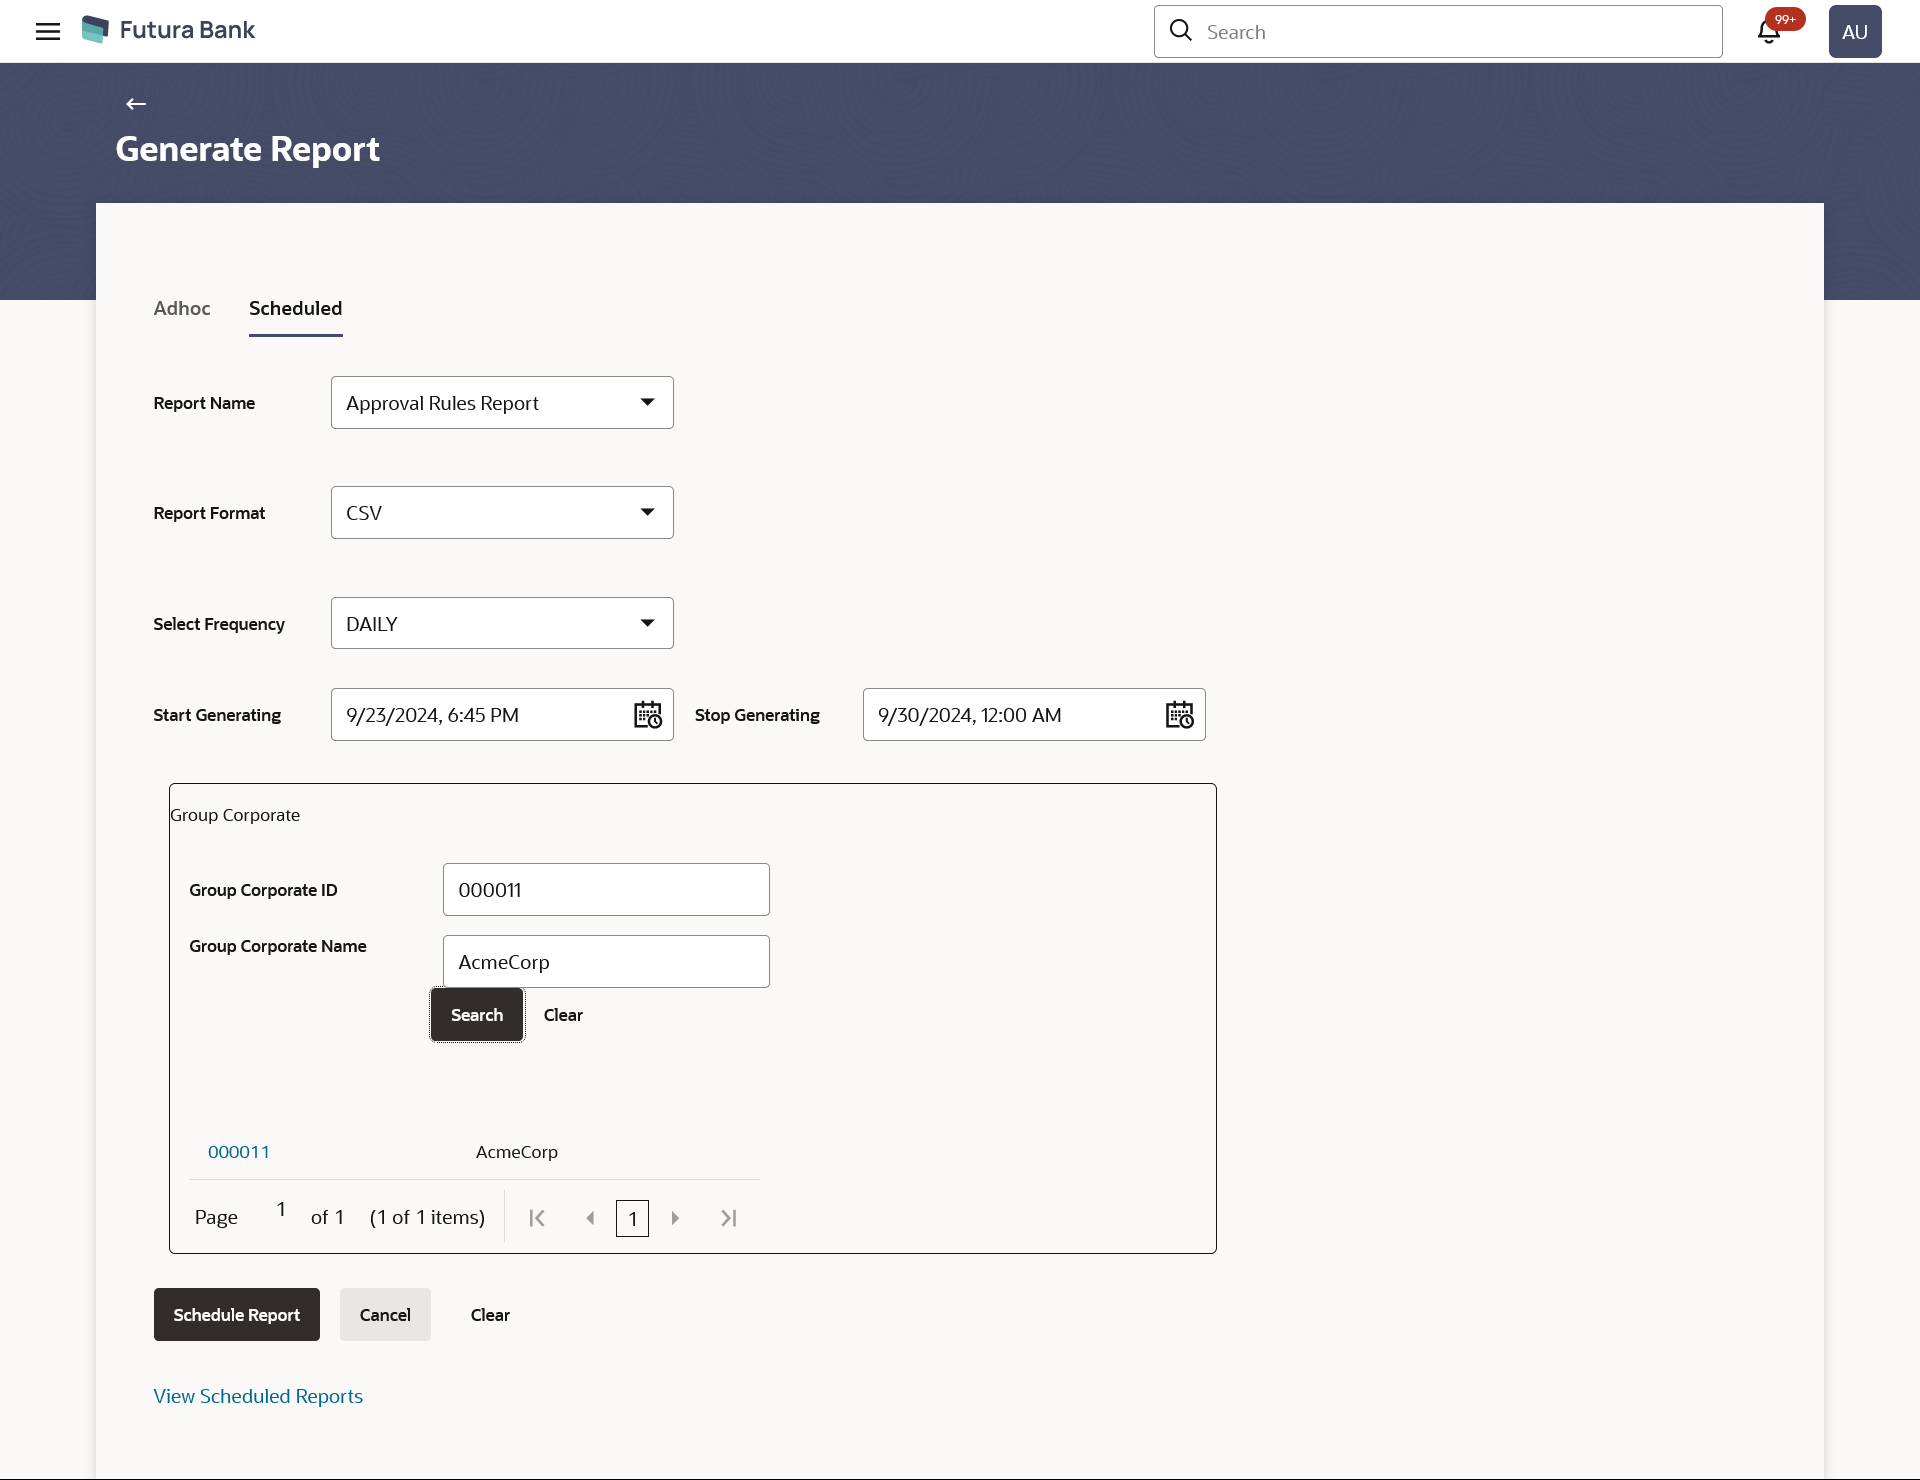Open the notifications bell

click(1769, 32)
